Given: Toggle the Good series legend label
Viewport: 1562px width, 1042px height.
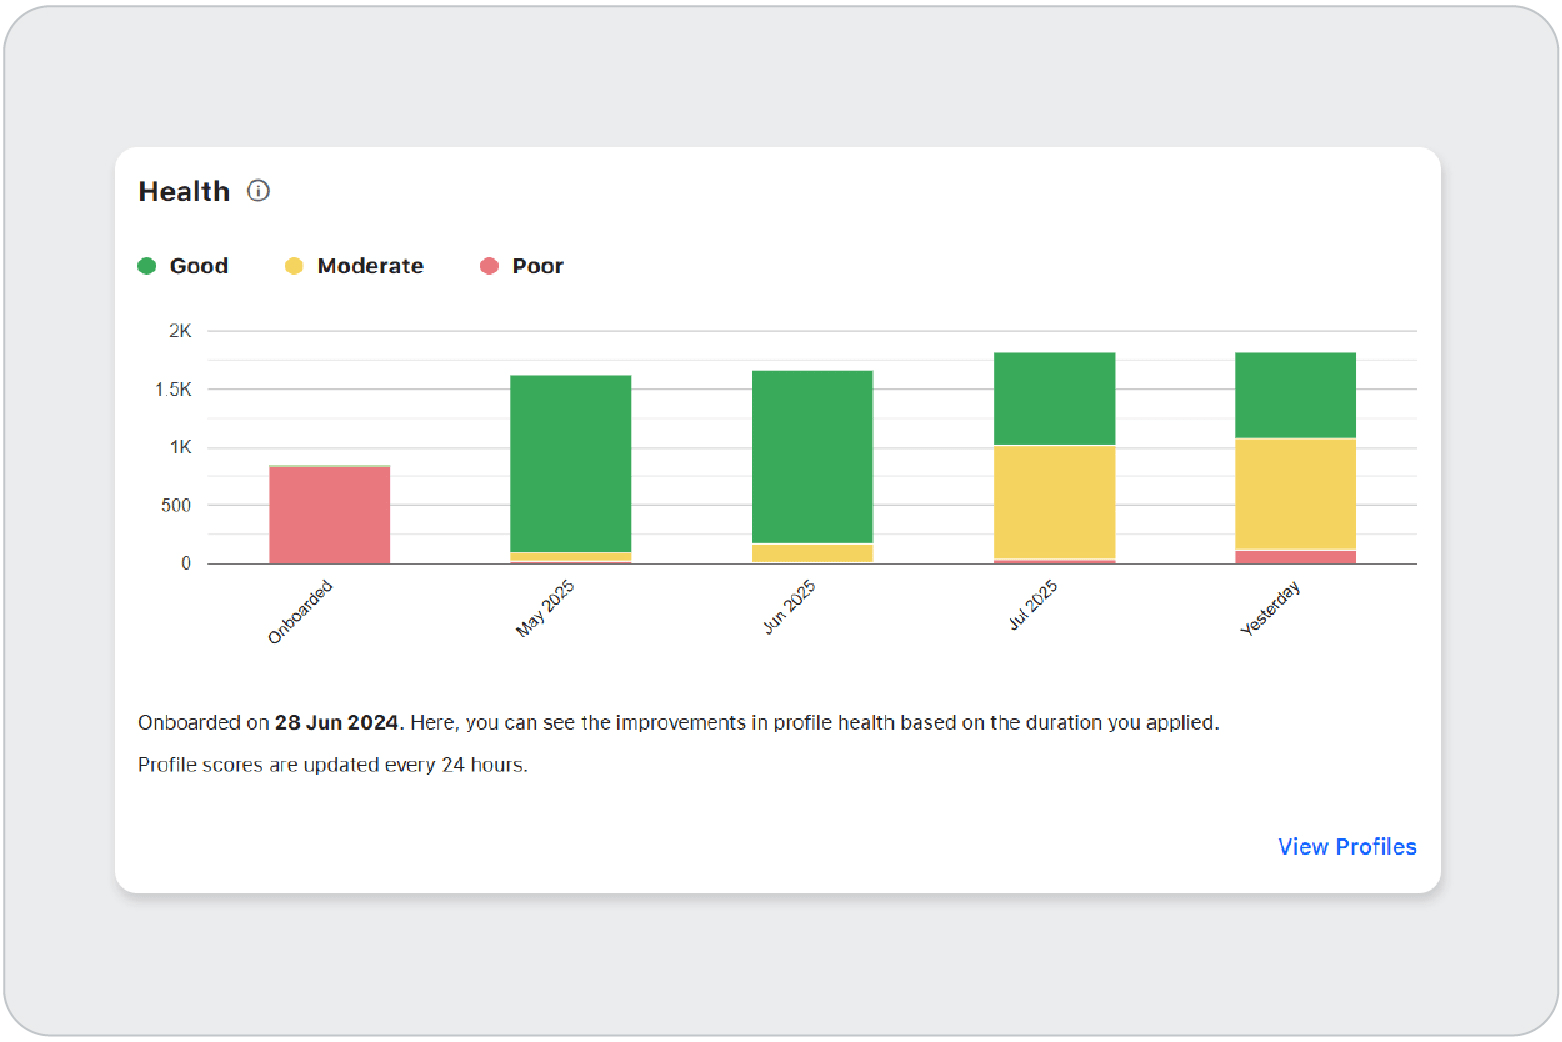Looking at the screenshot, I should pos(199,266).
